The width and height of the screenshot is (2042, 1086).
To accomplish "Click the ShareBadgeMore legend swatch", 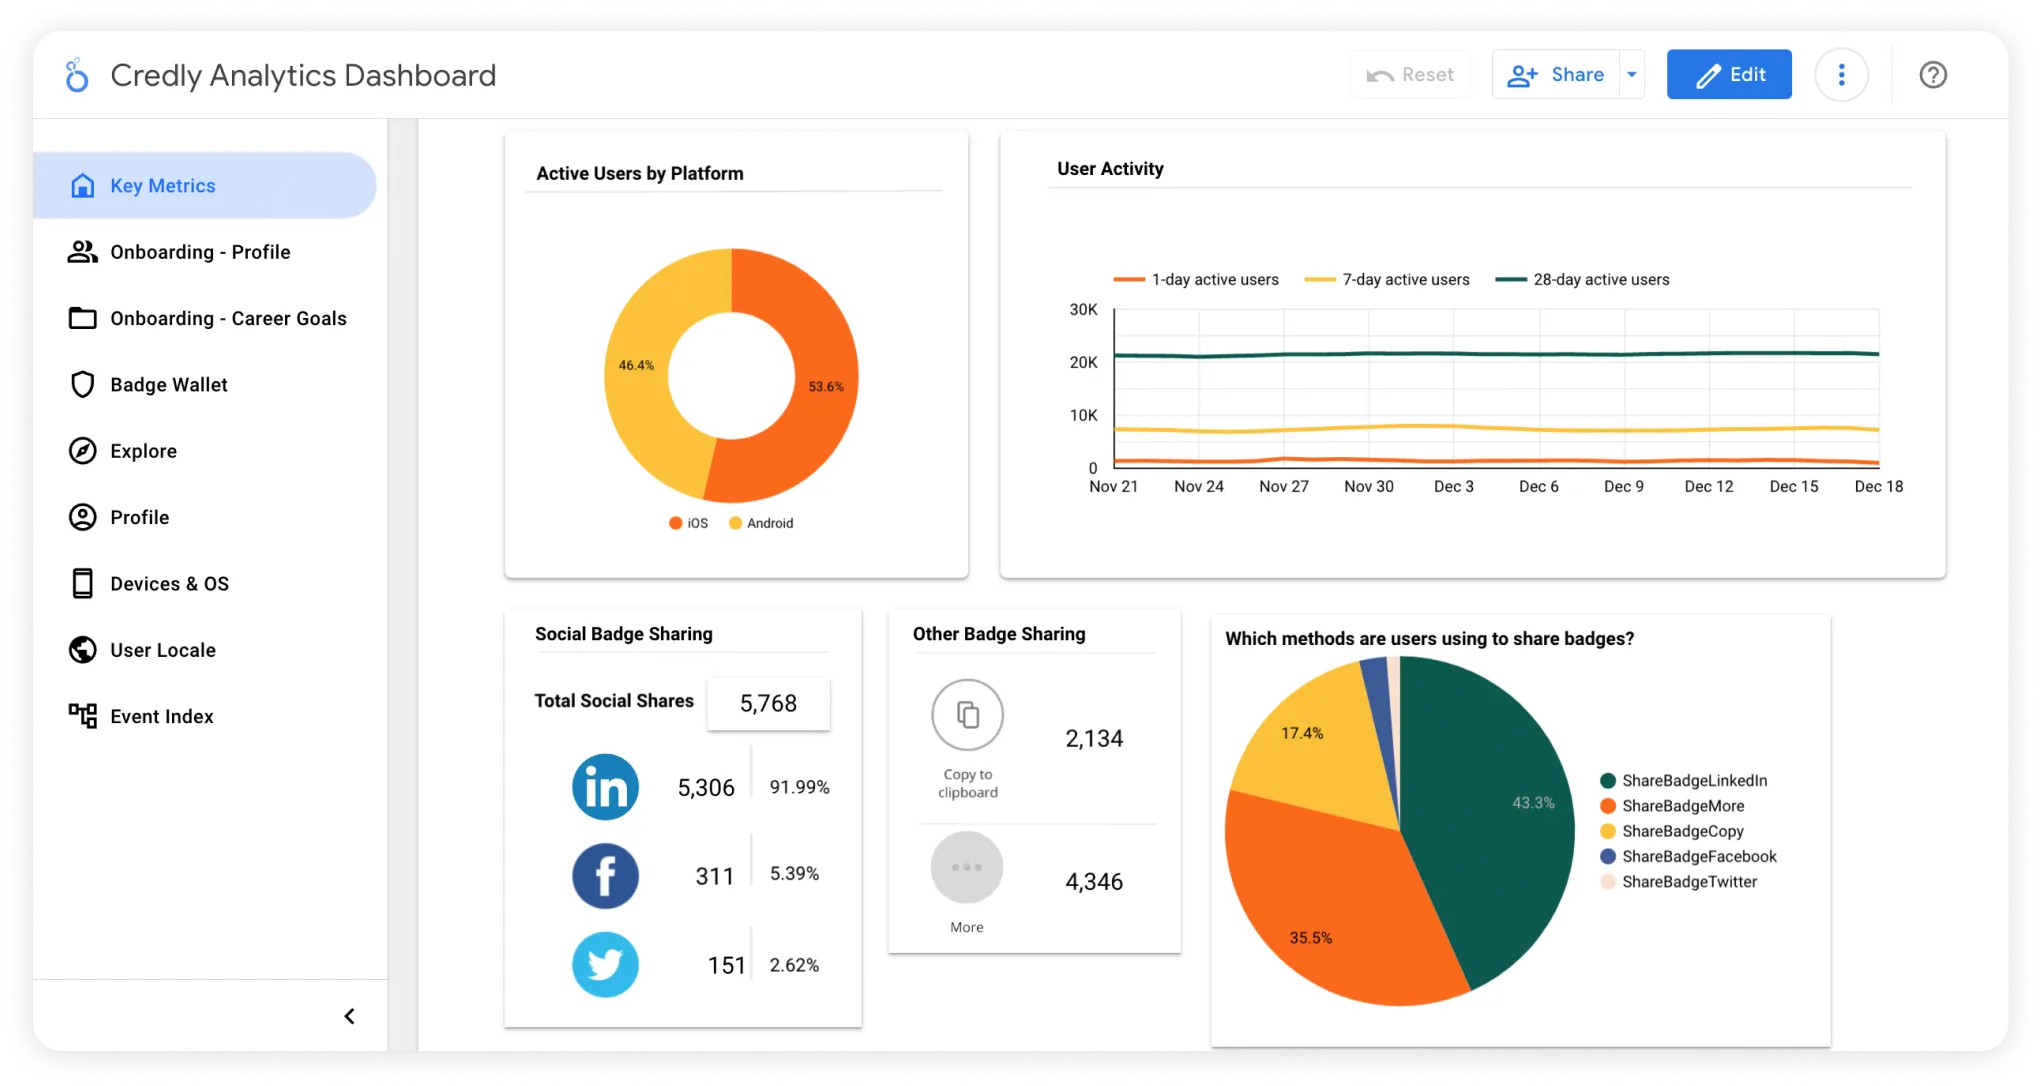I will point(1608,806).
